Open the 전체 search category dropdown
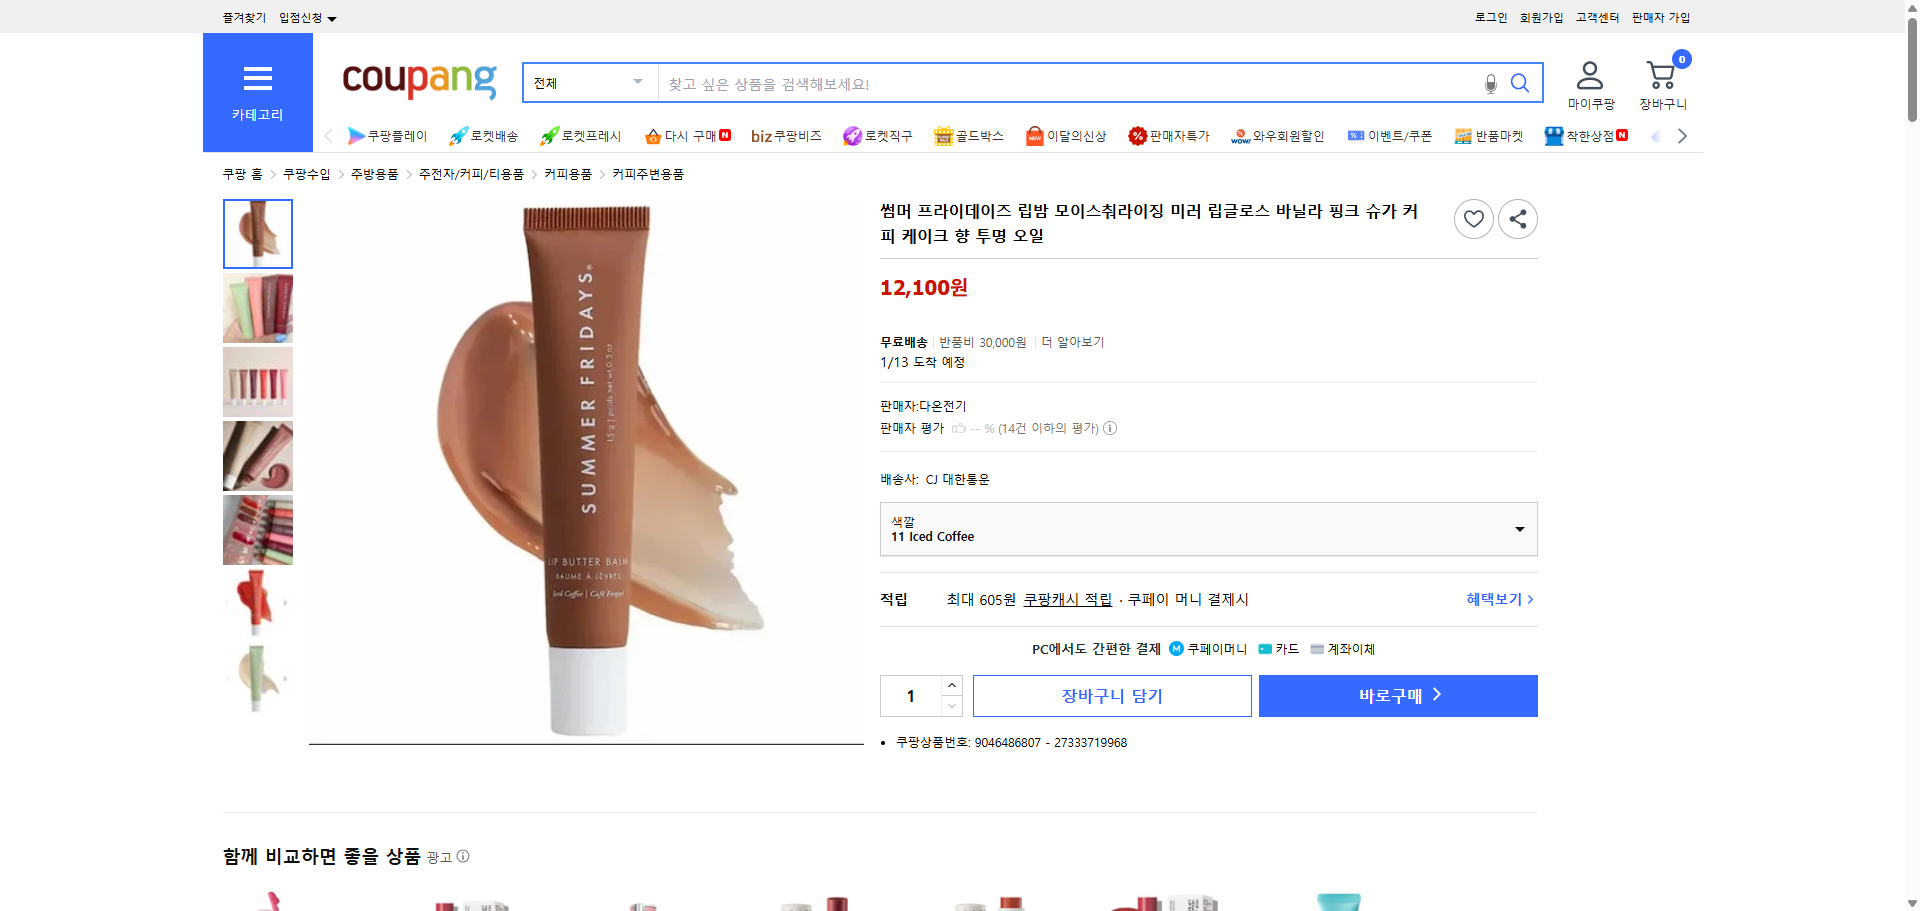Image resolution: width=1920 pixels, height=911 pixels. coord(588,83)
